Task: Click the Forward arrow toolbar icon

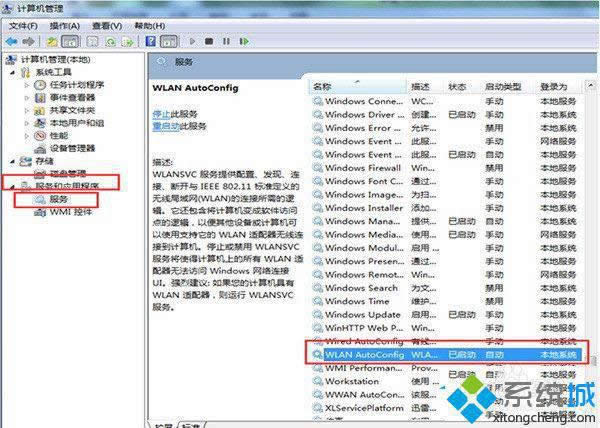Action: click(28, 41)
